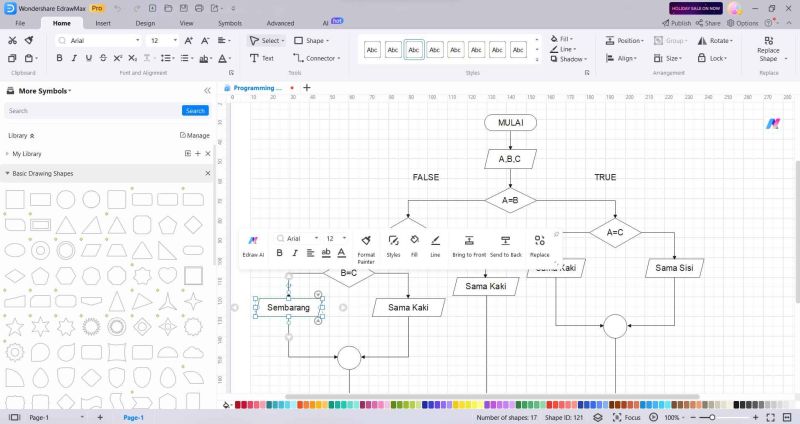The height and width of the screenshot is (424, 800).
Task: Select the Sama Sisi flowchart shape
Action: [674, 268]
